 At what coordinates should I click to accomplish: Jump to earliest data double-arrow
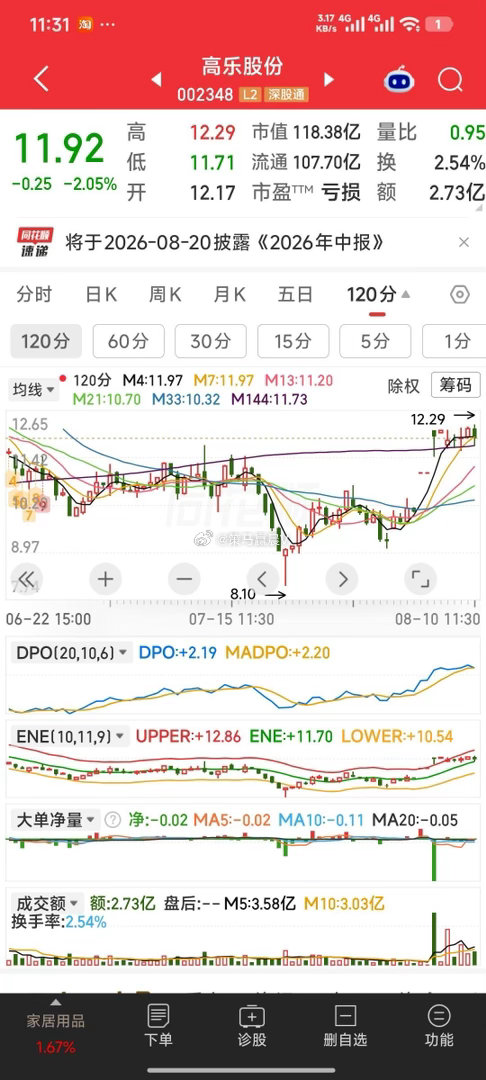coord(26,579)
